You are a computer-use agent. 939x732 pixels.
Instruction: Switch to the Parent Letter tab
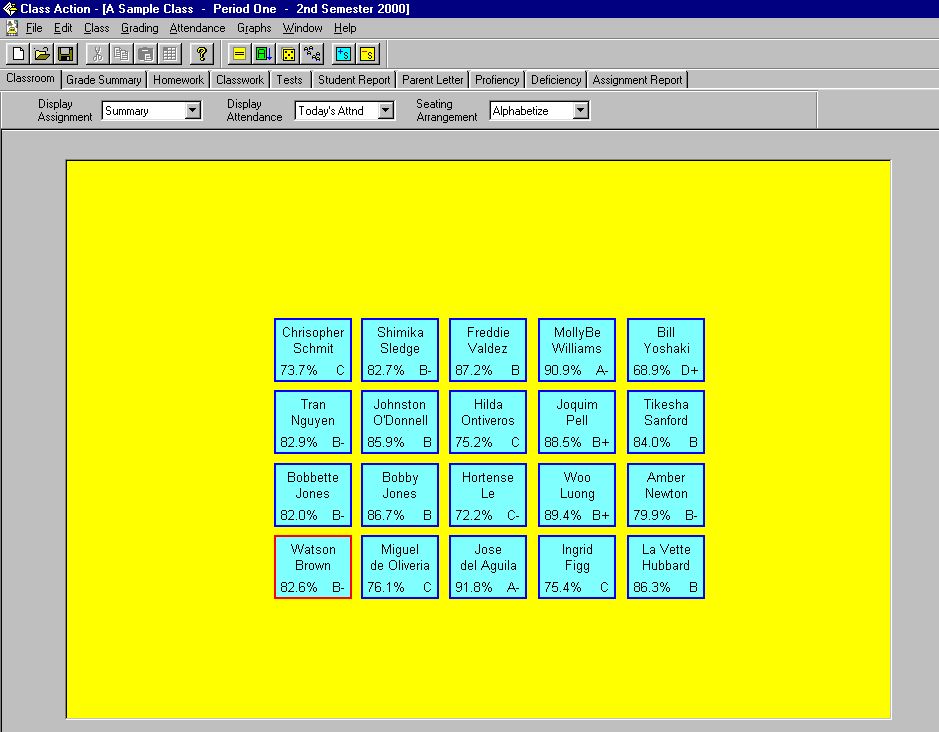(x=432, y=80)
